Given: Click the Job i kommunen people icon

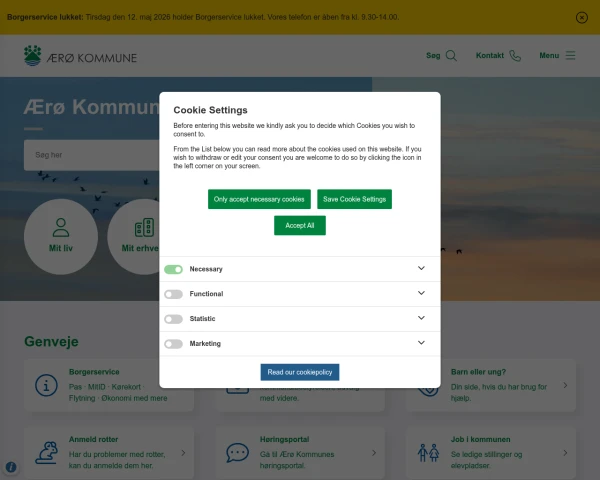Looking at the screenshot, I should pos(428,453).
